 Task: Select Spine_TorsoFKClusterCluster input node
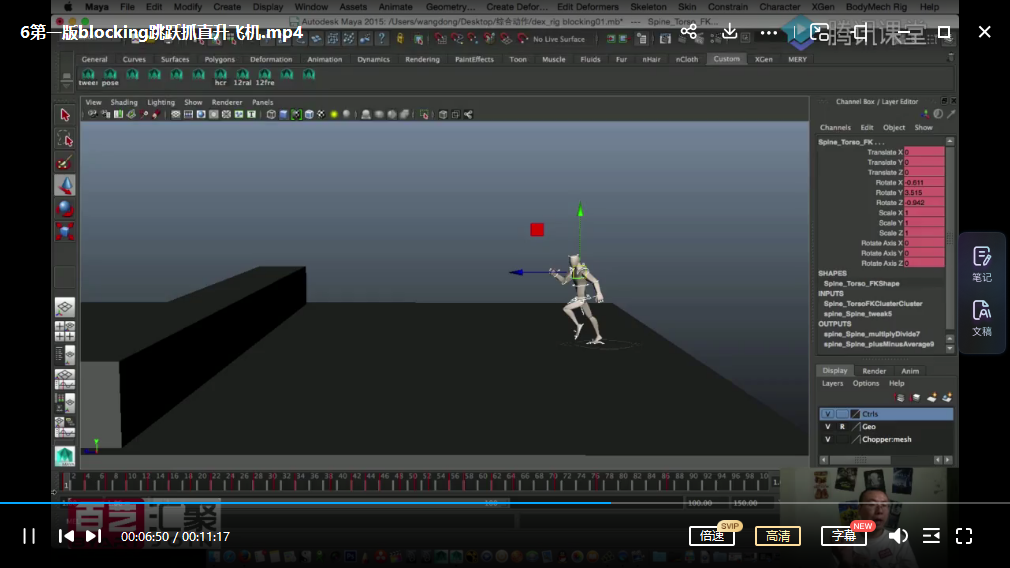click(x=873, y=303)
